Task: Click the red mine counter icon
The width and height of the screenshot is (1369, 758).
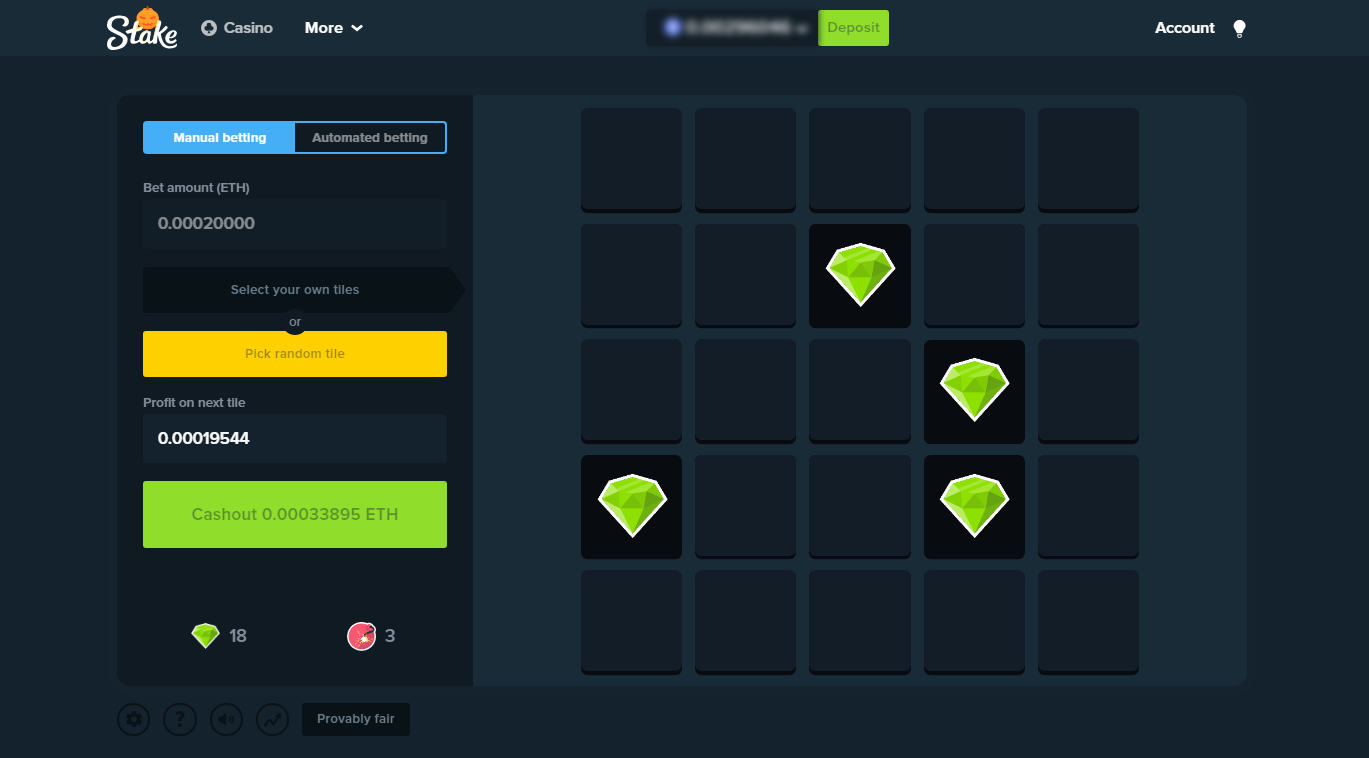Action: point(361,635)
